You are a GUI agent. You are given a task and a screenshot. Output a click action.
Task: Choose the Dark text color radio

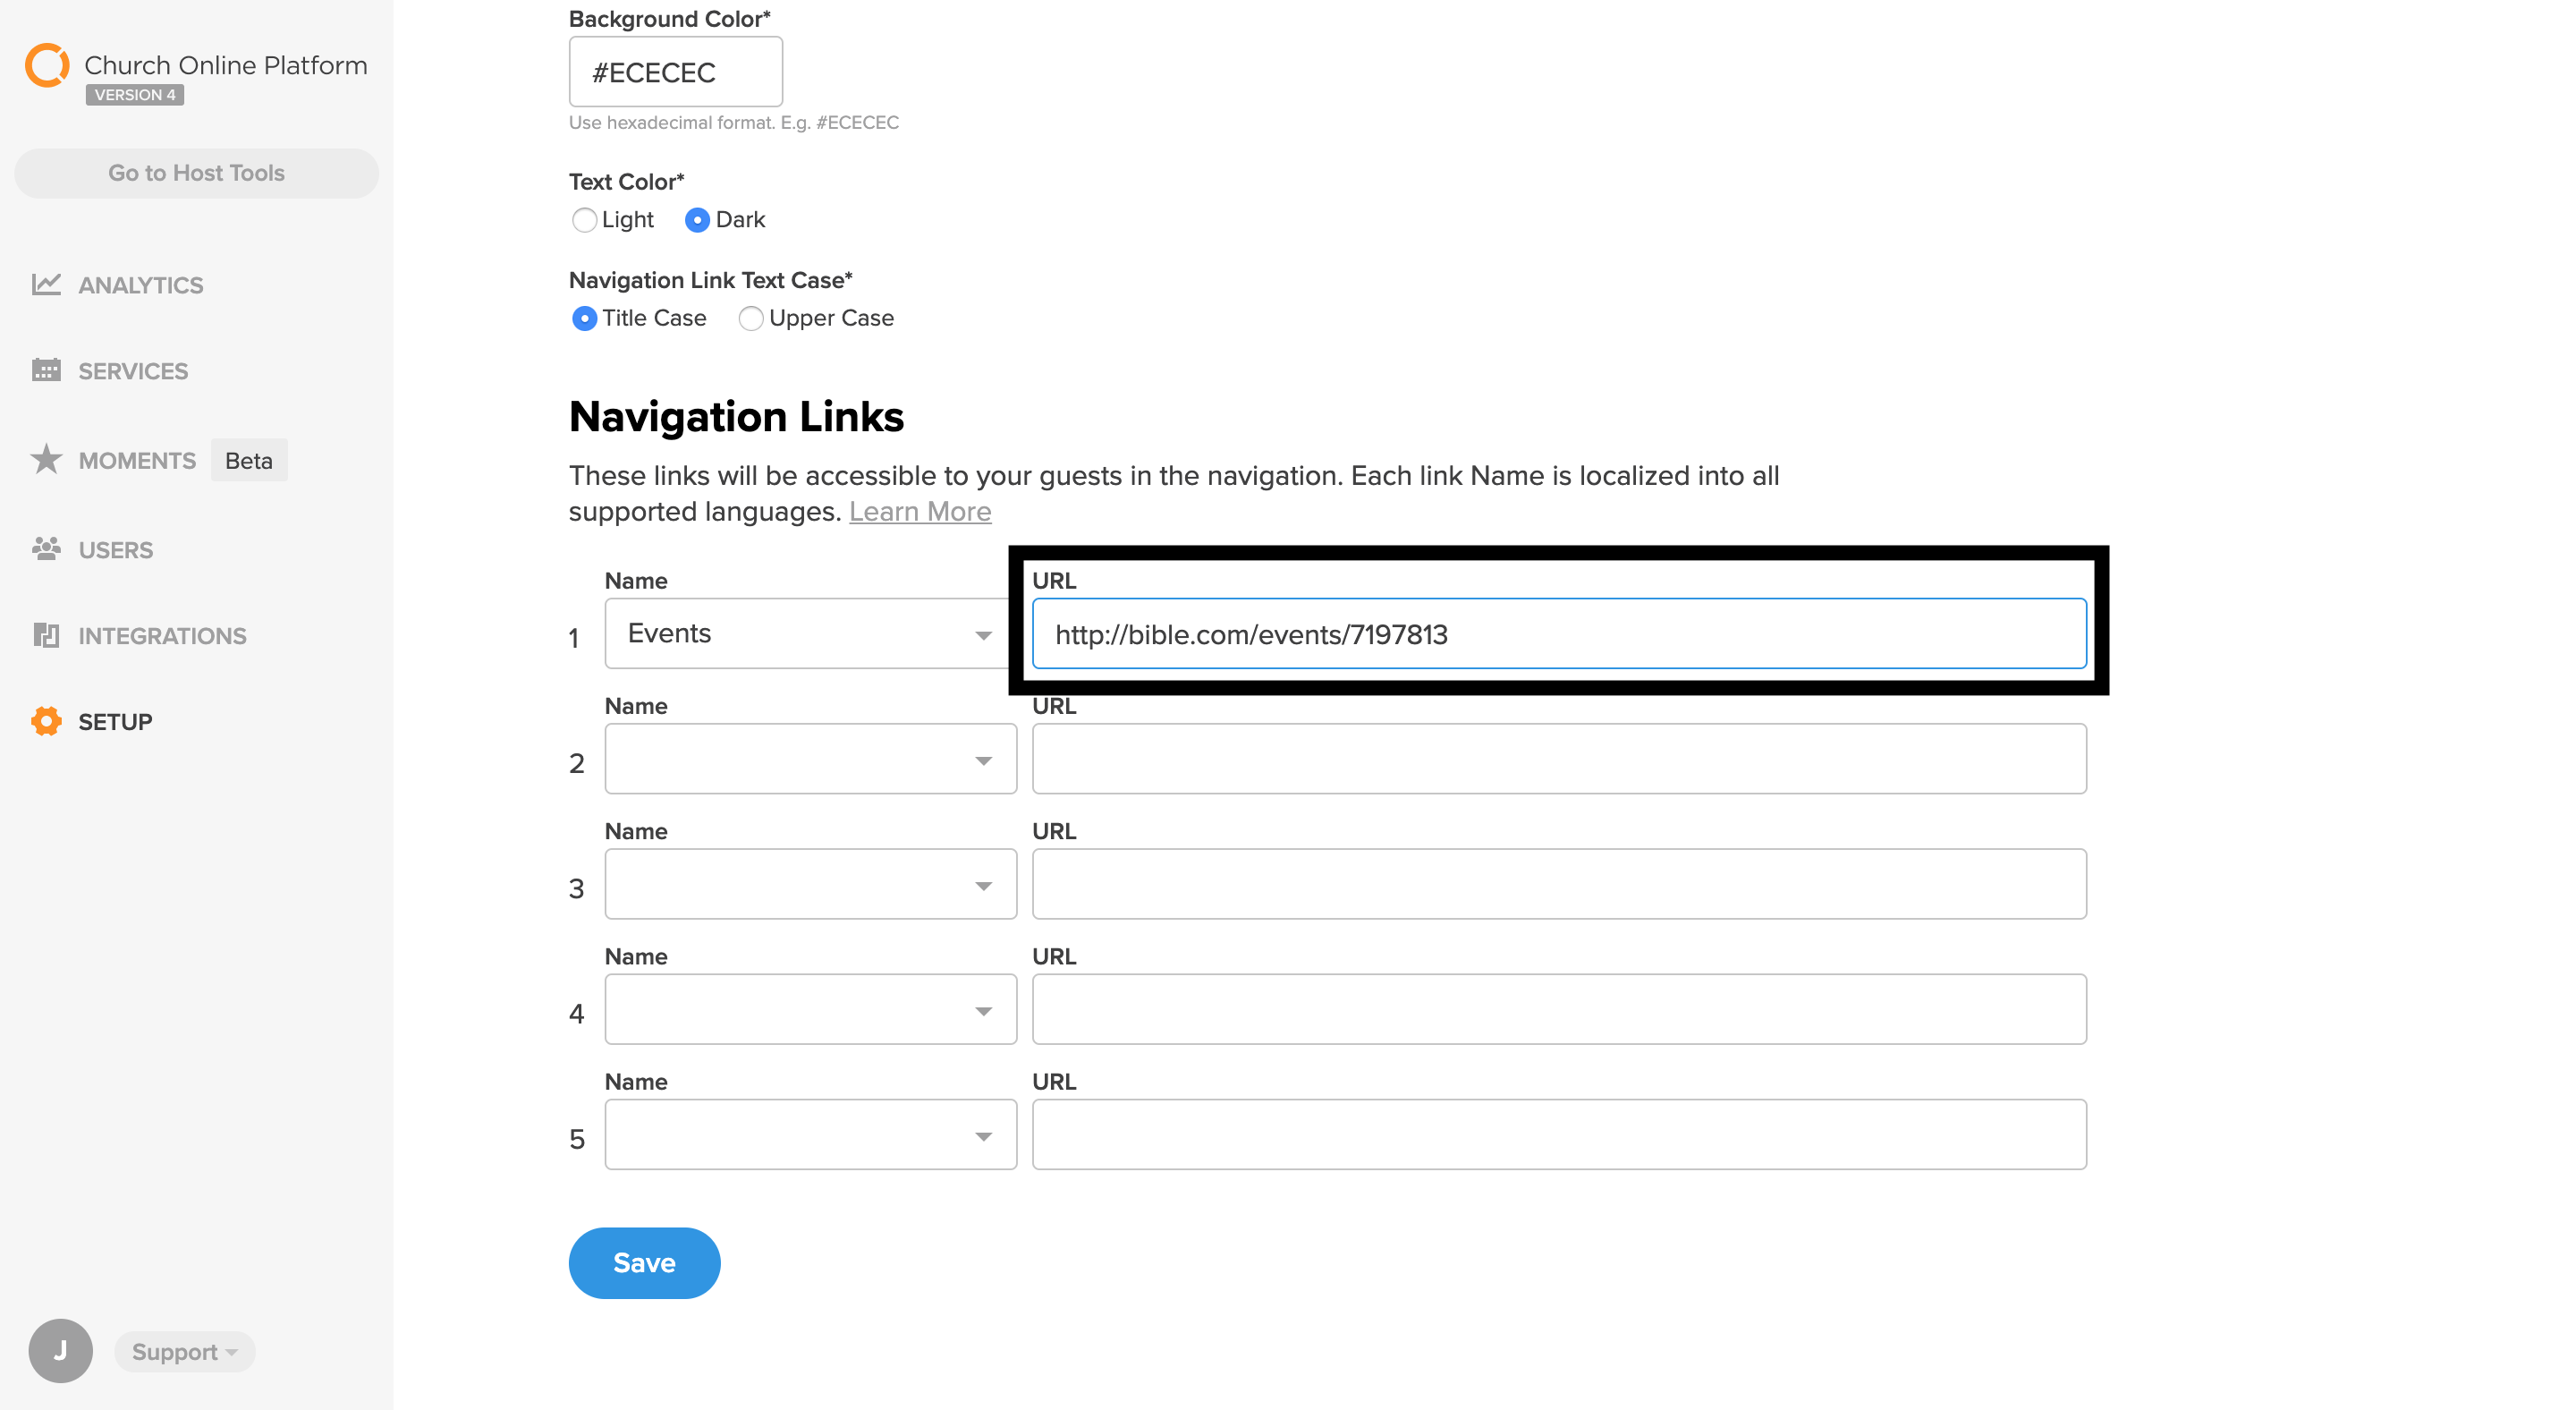tap(697, 220)
